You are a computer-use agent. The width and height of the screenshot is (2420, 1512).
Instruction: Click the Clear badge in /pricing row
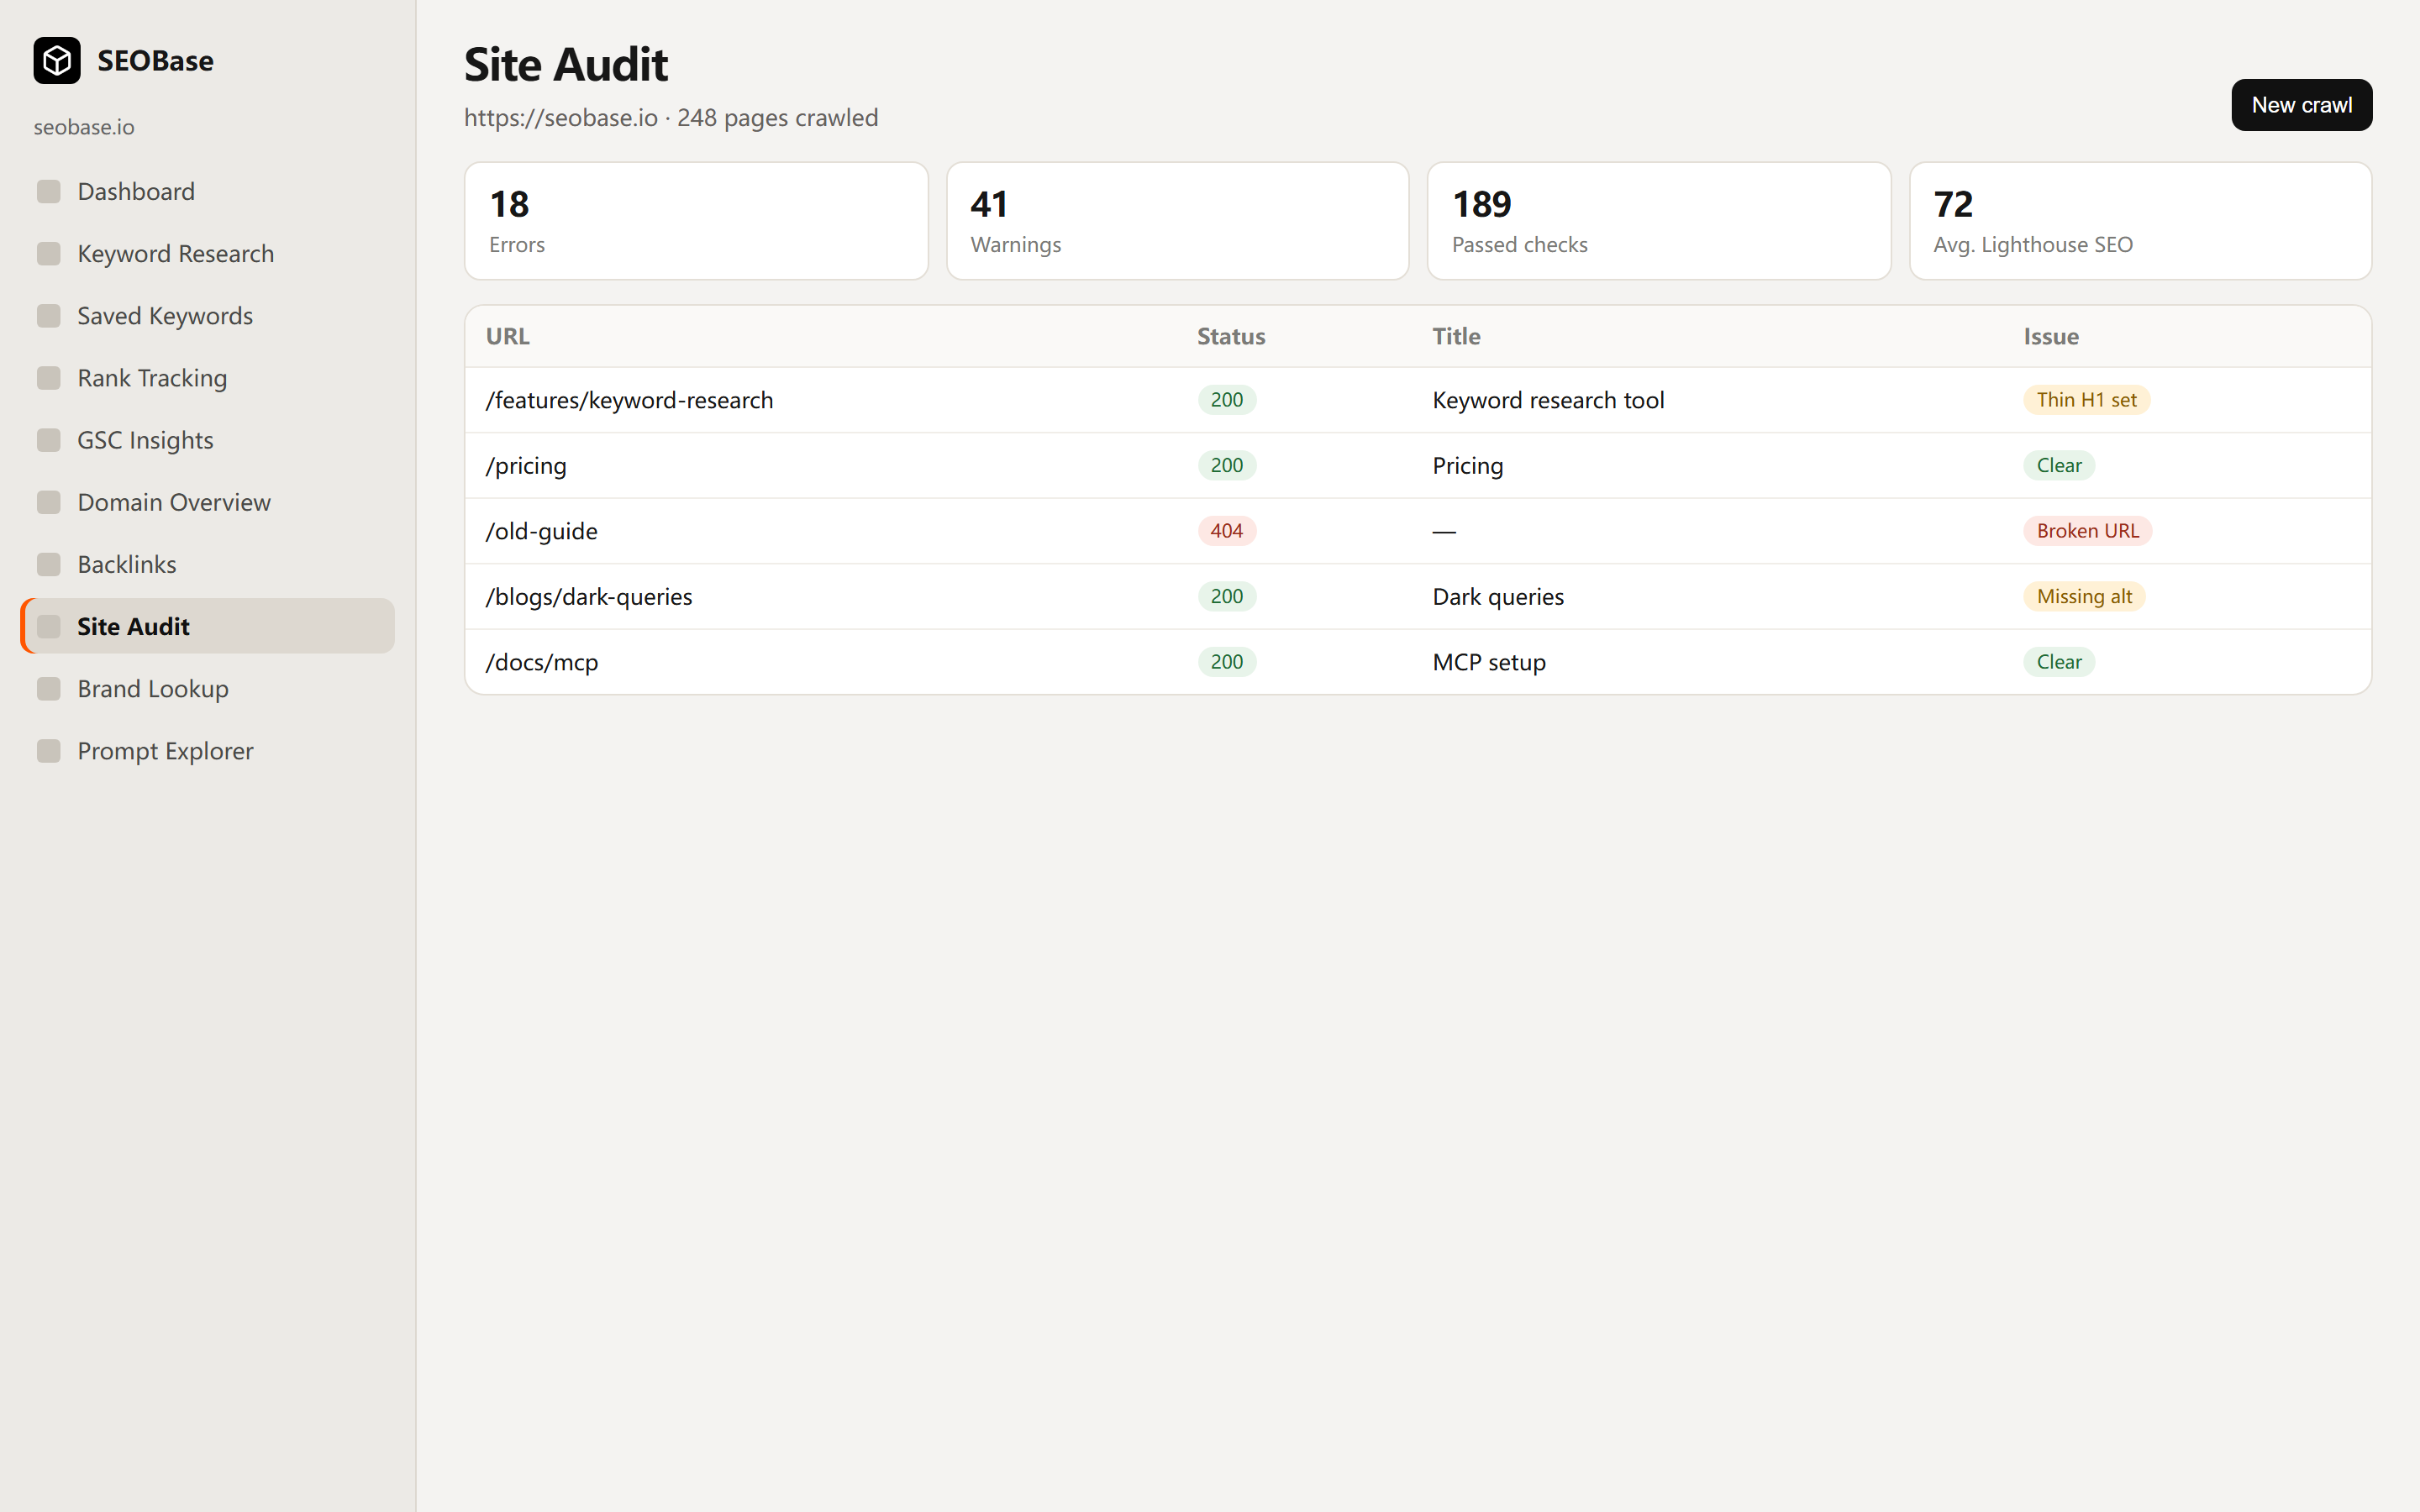pyautogui.click(x=2059, y=466)
